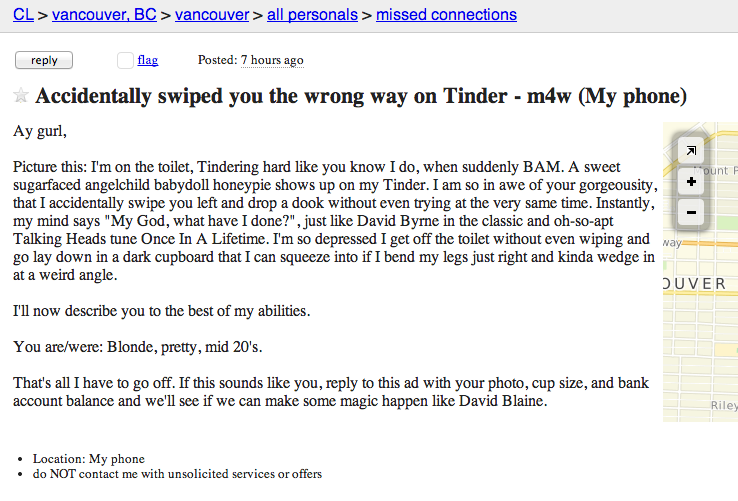
Task: Click the '7 hours ago' timestamp
Action: (x=272, y=60)
